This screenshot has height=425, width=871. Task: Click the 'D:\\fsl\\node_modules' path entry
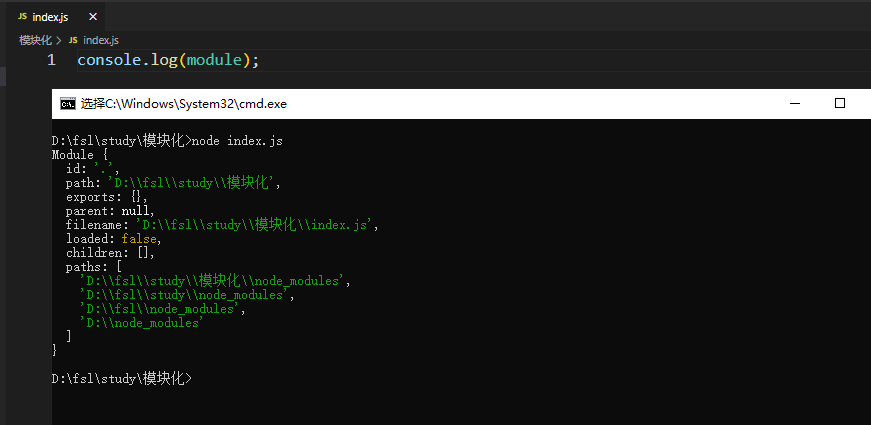coord(163,308)
